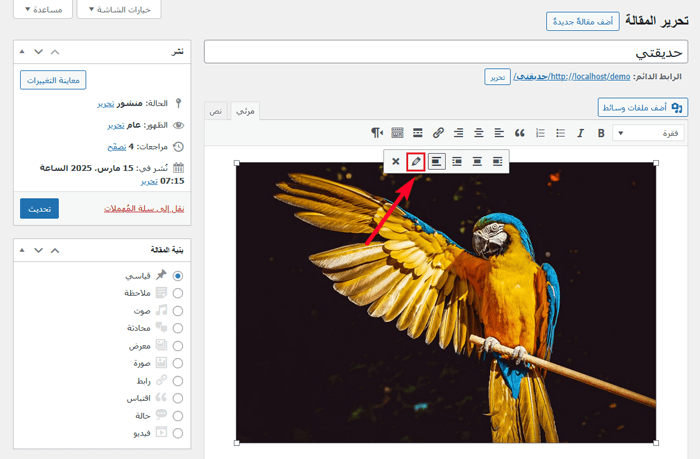Toggle italic formatting in the editor toolbar
Screen dimensions: 700x459
(x=580, y=133)
